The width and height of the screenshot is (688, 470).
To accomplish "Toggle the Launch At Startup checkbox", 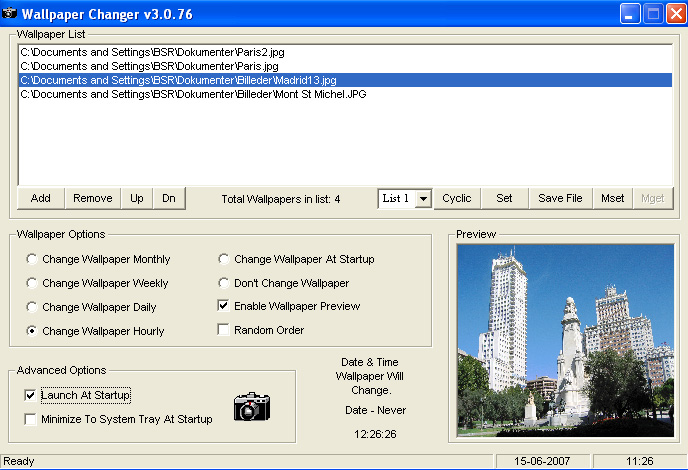I will [x=30, y=395].
